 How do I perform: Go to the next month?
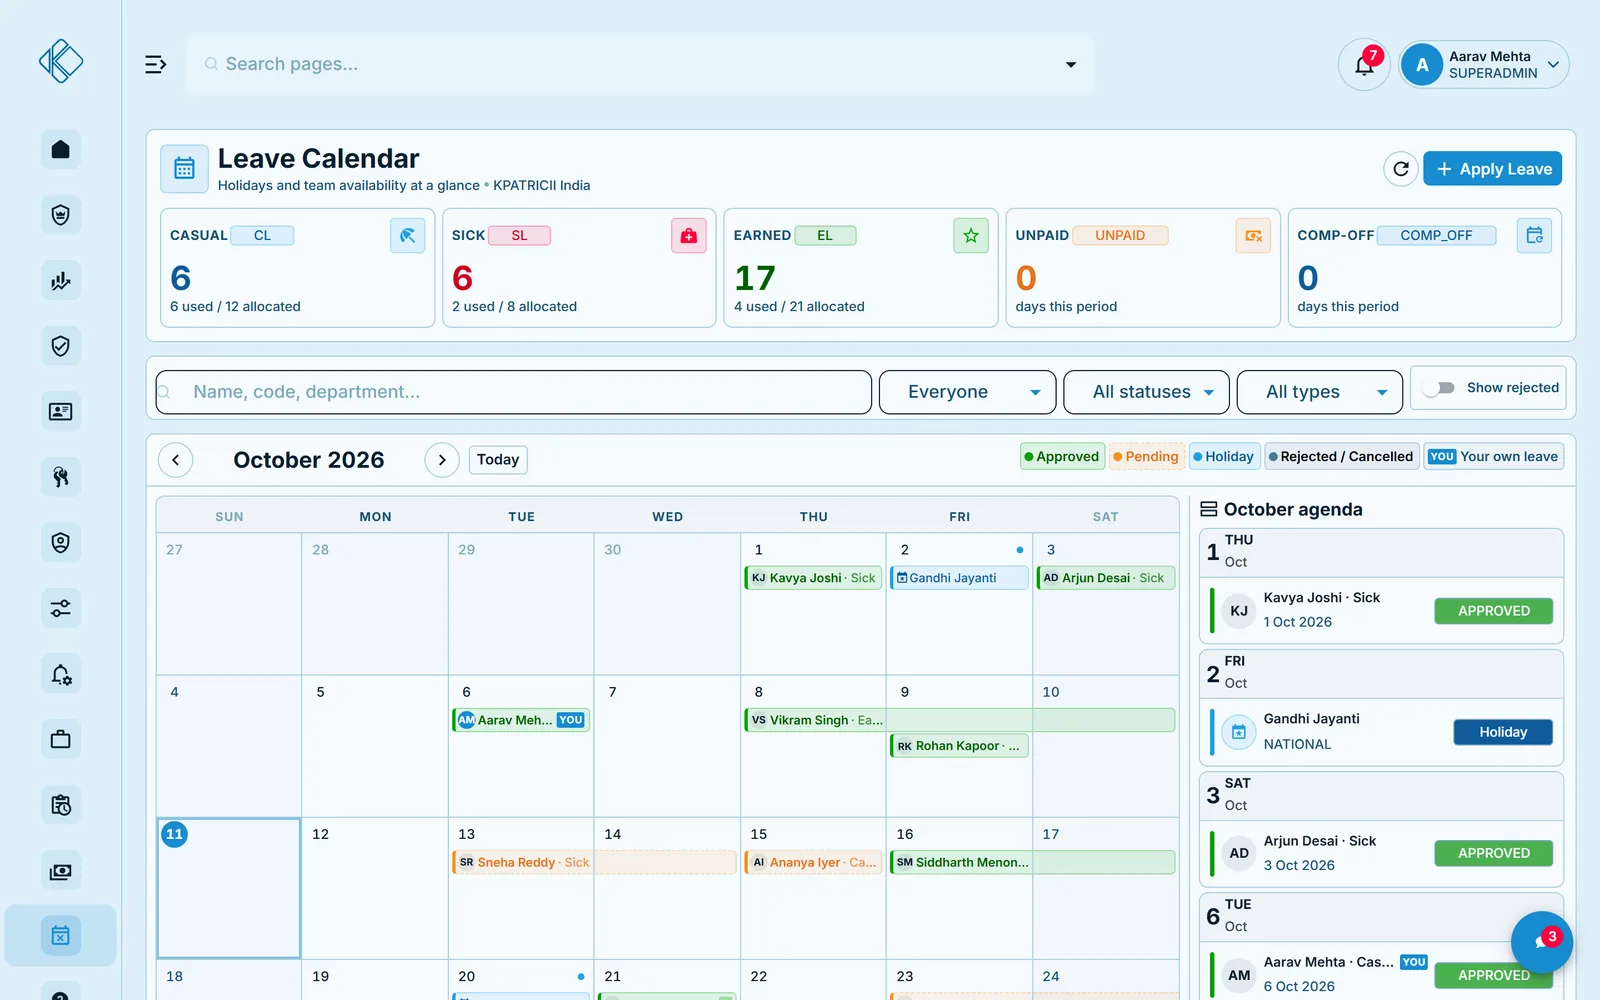coord(442,460)
